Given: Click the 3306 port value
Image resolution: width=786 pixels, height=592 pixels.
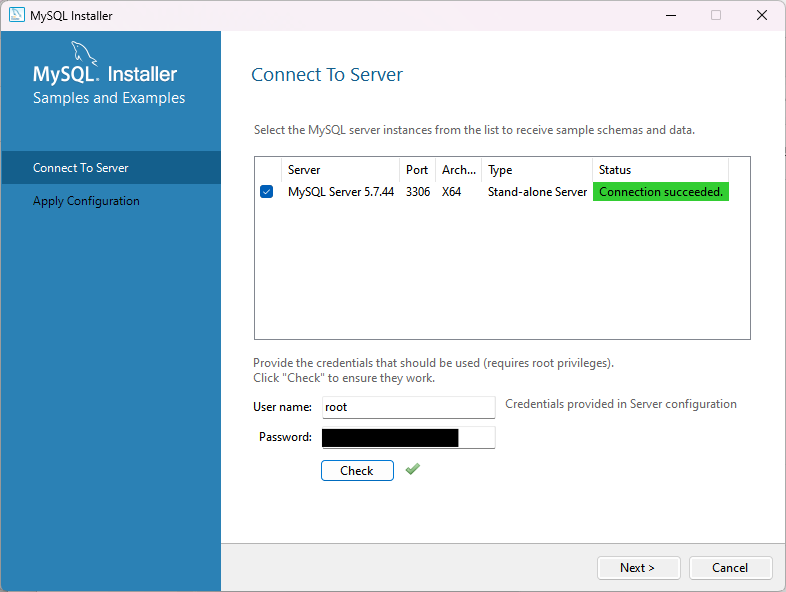Looking at the screenshot, I should click(x=418, y=192).
